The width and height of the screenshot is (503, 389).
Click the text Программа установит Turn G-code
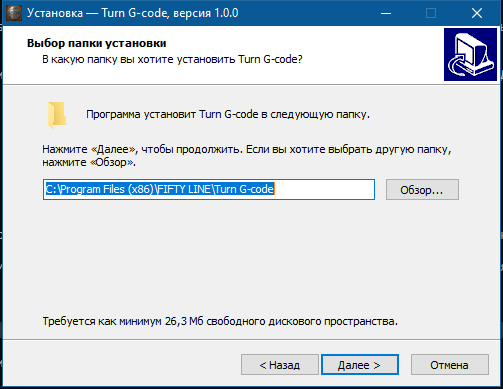click(228, 114)
